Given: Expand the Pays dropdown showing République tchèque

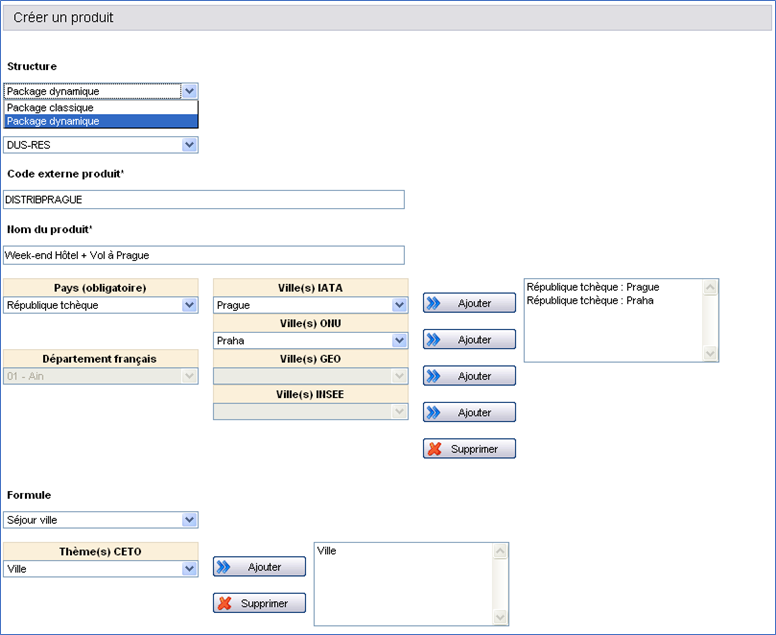Looking at the screenshot, I should click(190, 305).
